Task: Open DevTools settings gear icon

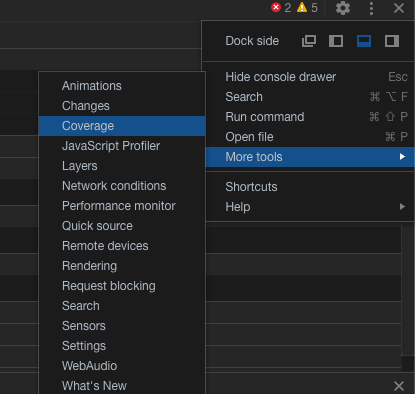Action: click(343, 8)
